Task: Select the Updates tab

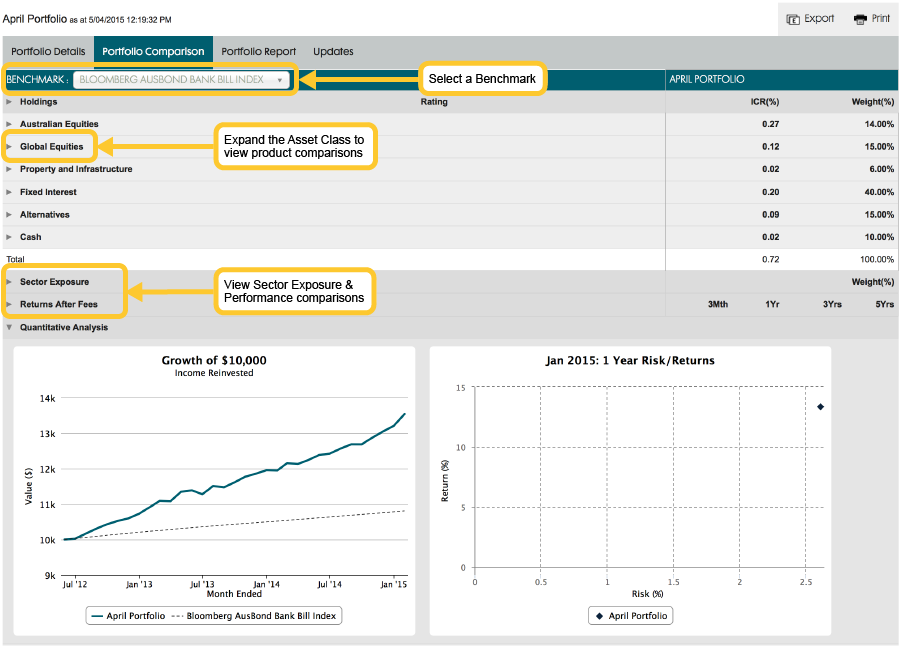Action: pyautogui.click(x=333, y=51)
